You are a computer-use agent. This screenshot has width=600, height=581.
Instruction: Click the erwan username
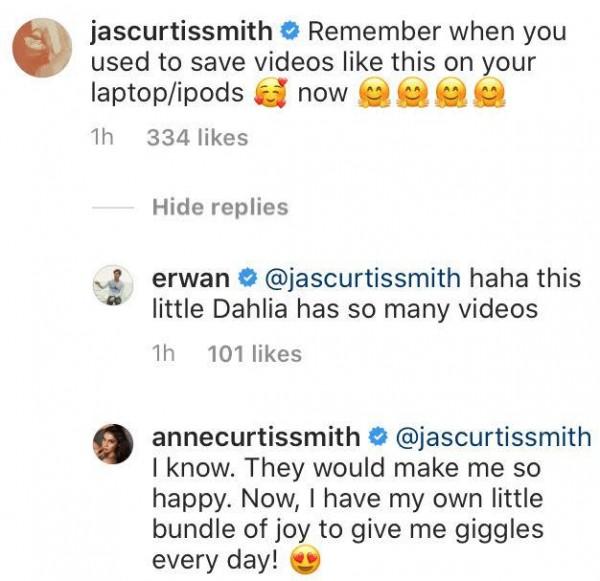(191, 279)
